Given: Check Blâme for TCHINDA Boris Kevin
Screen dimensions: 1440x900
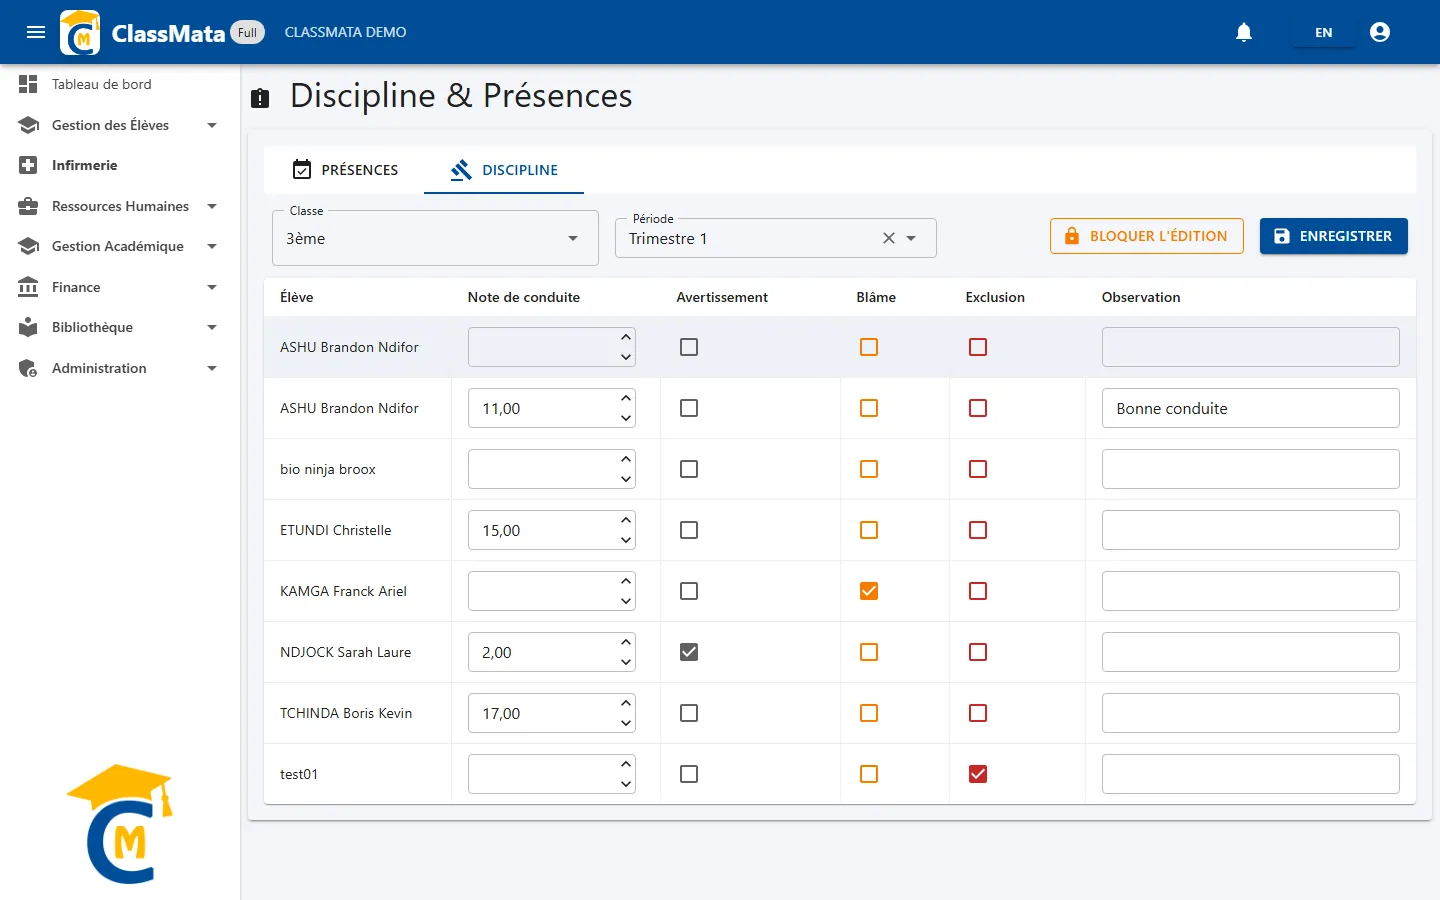Looking at the screenshot, I should pyautogui.click(x=869, y=713).
